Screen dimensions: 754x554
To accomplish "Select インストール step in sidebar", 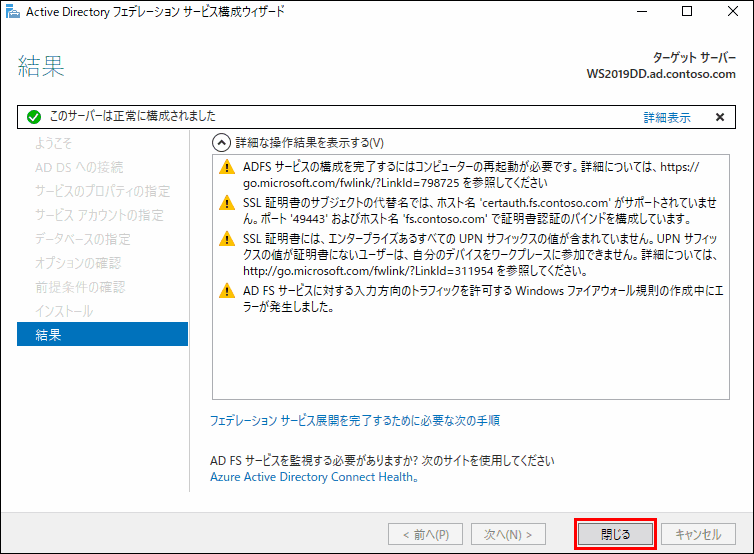I will click(64, 312).
